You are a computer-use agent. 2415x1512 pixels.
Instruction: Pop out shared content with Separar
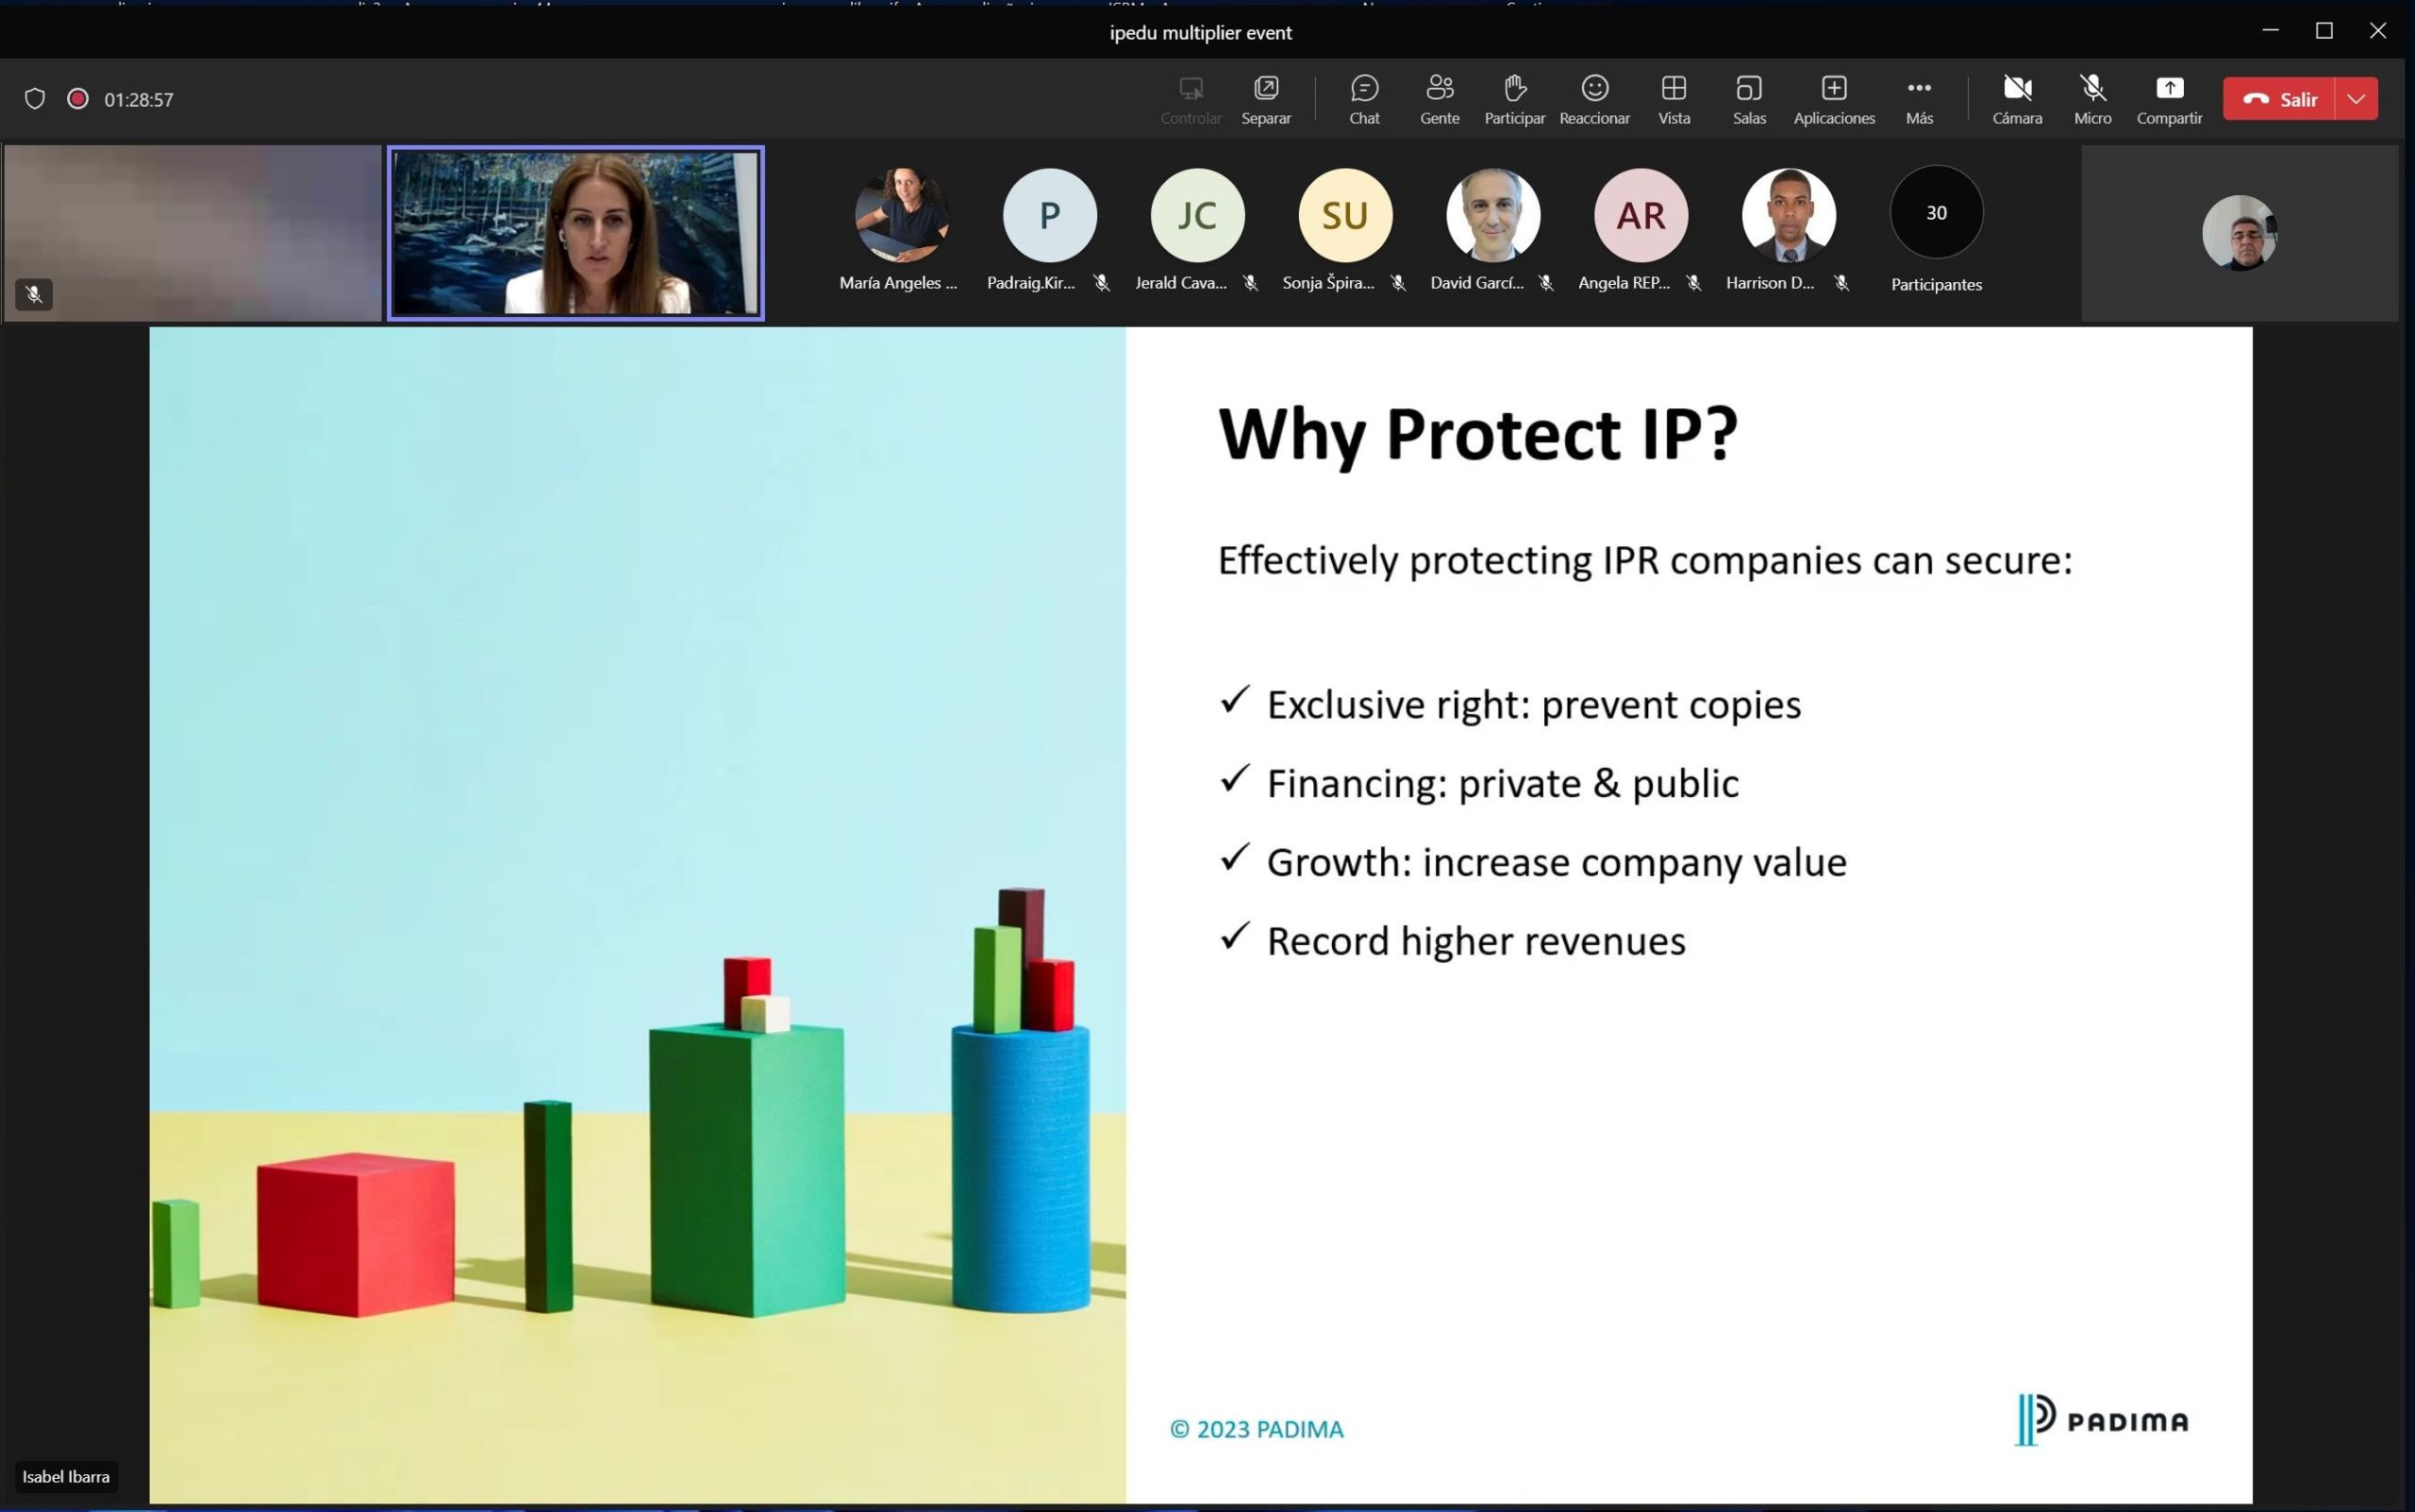[1265, 98]
